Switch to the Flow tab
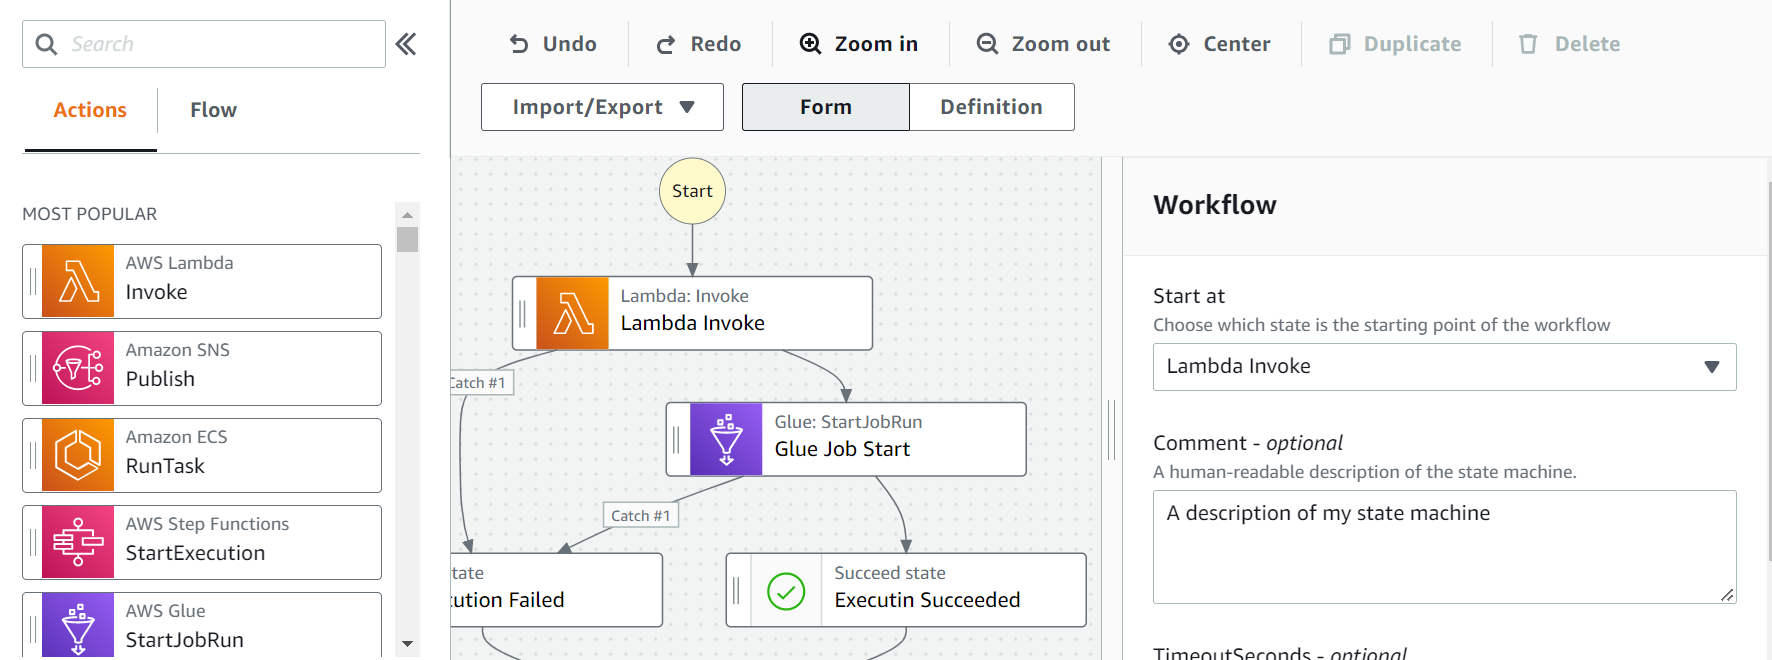The image size is (1772, 660). click(x=214, y=110)
